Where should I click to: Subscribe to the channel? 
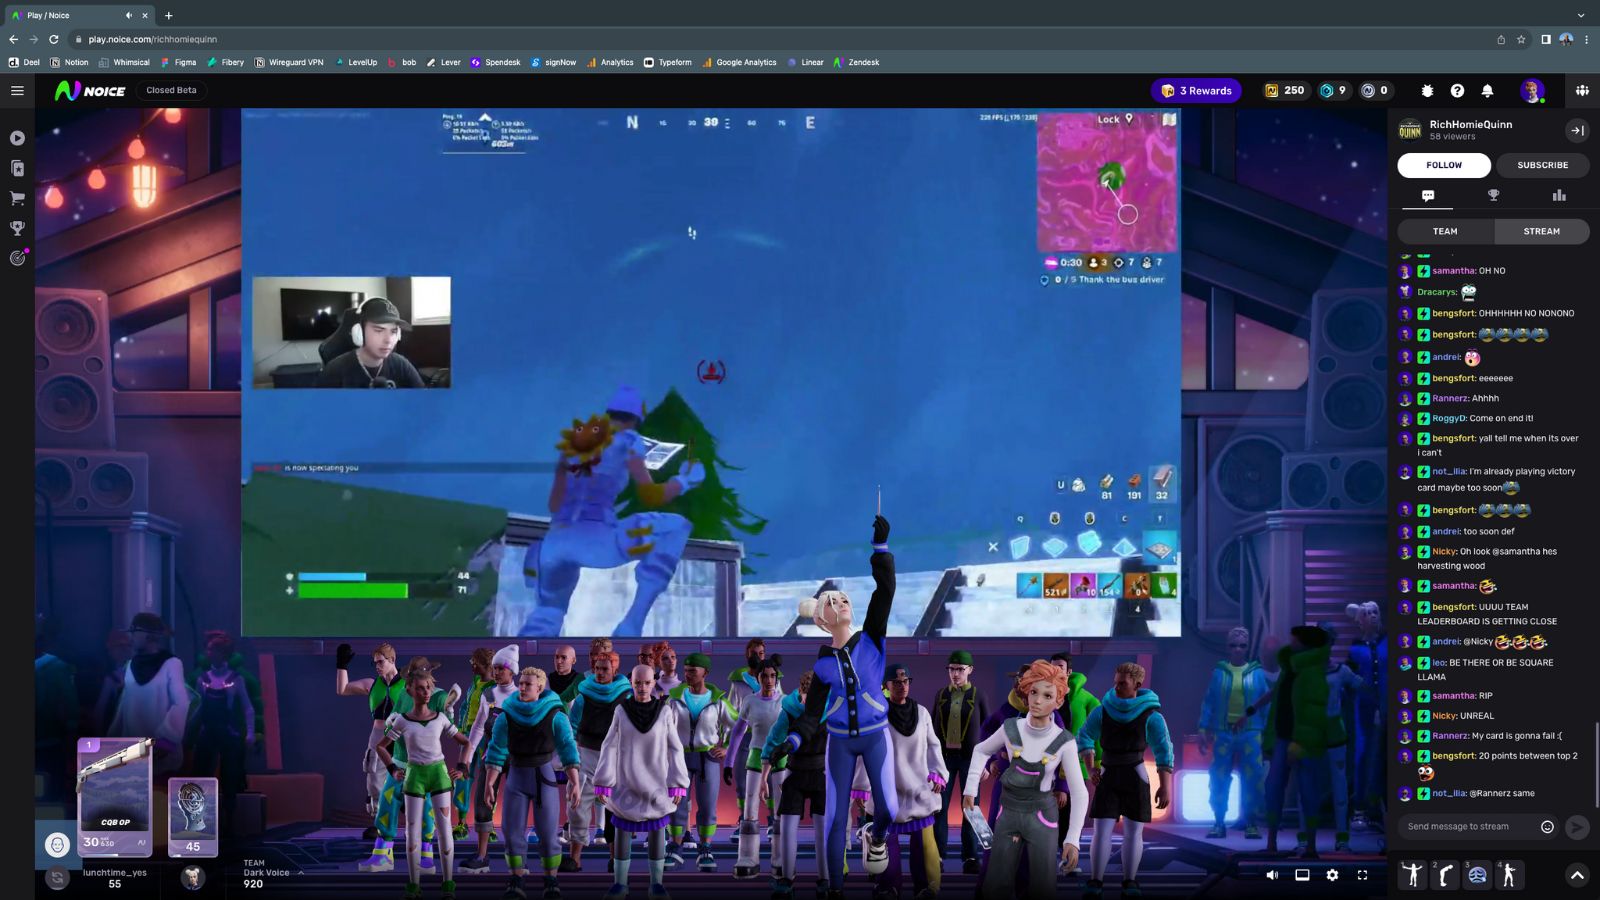pos(1543,165)
